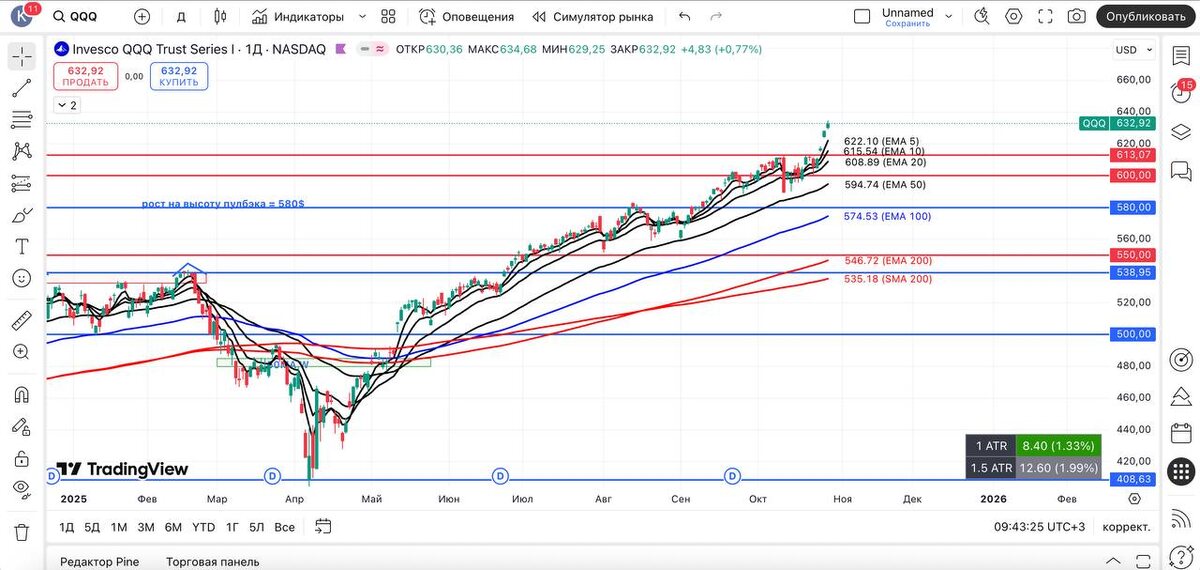Create alert via Оповещения
This screenshot has width=1200, height=570.
click(466, 17)
